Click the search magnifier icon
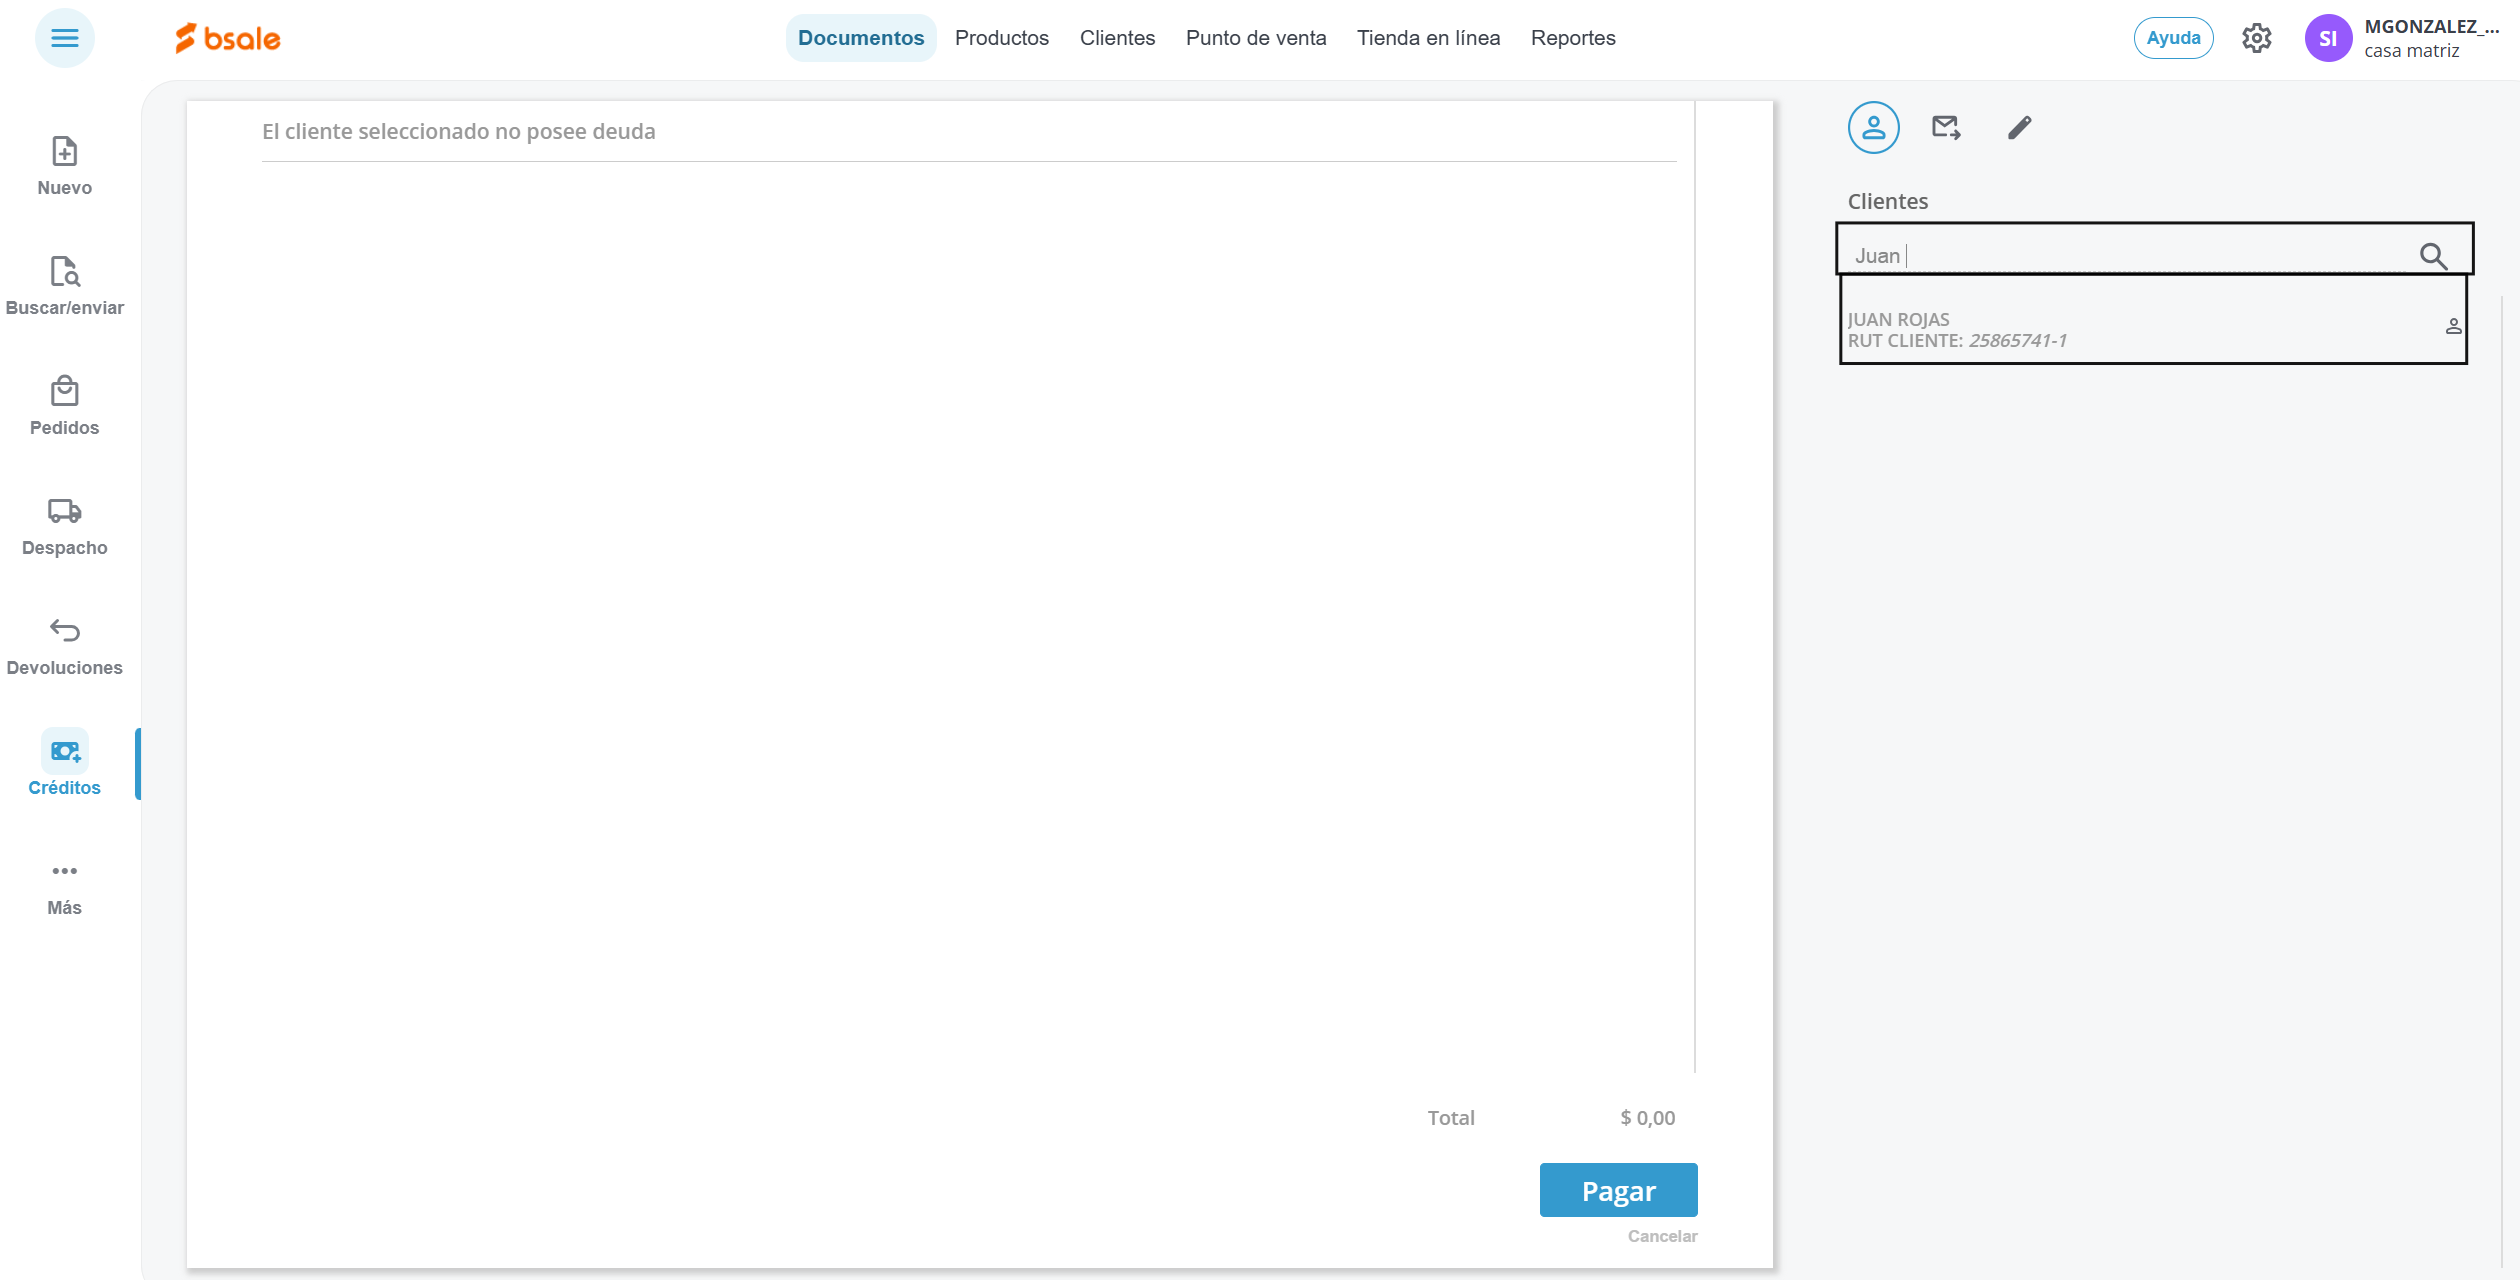Viewport: 2520px width, 1280px height. (2432, 256)
